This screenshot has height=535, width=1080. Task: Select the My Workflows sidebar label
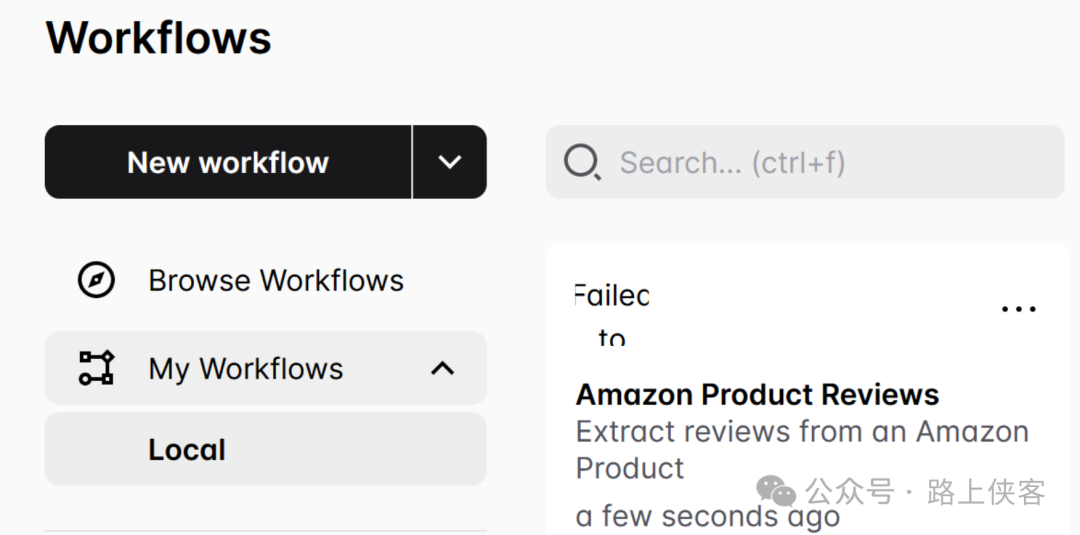(x=246, y=369)
